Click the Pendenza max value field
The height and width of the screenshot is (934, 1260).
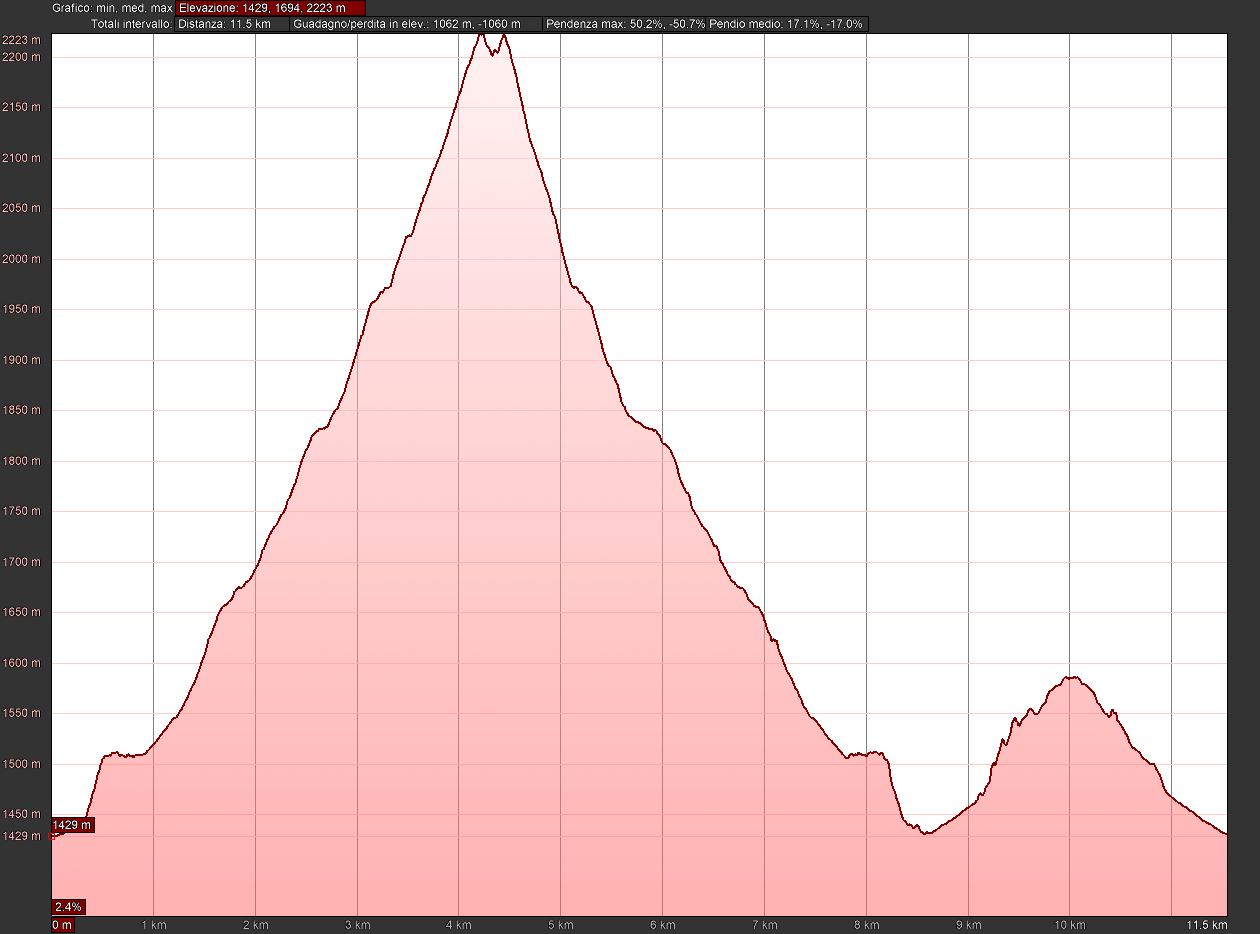pyautogui.click(x=625, y=23)
